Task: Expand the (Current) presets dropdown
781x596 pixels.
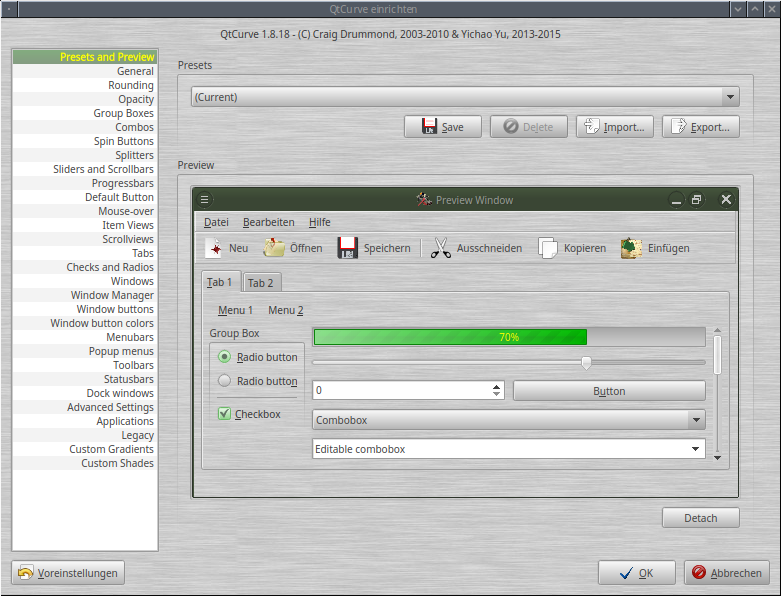Action: pyautogui.click(x=730, y=97)
